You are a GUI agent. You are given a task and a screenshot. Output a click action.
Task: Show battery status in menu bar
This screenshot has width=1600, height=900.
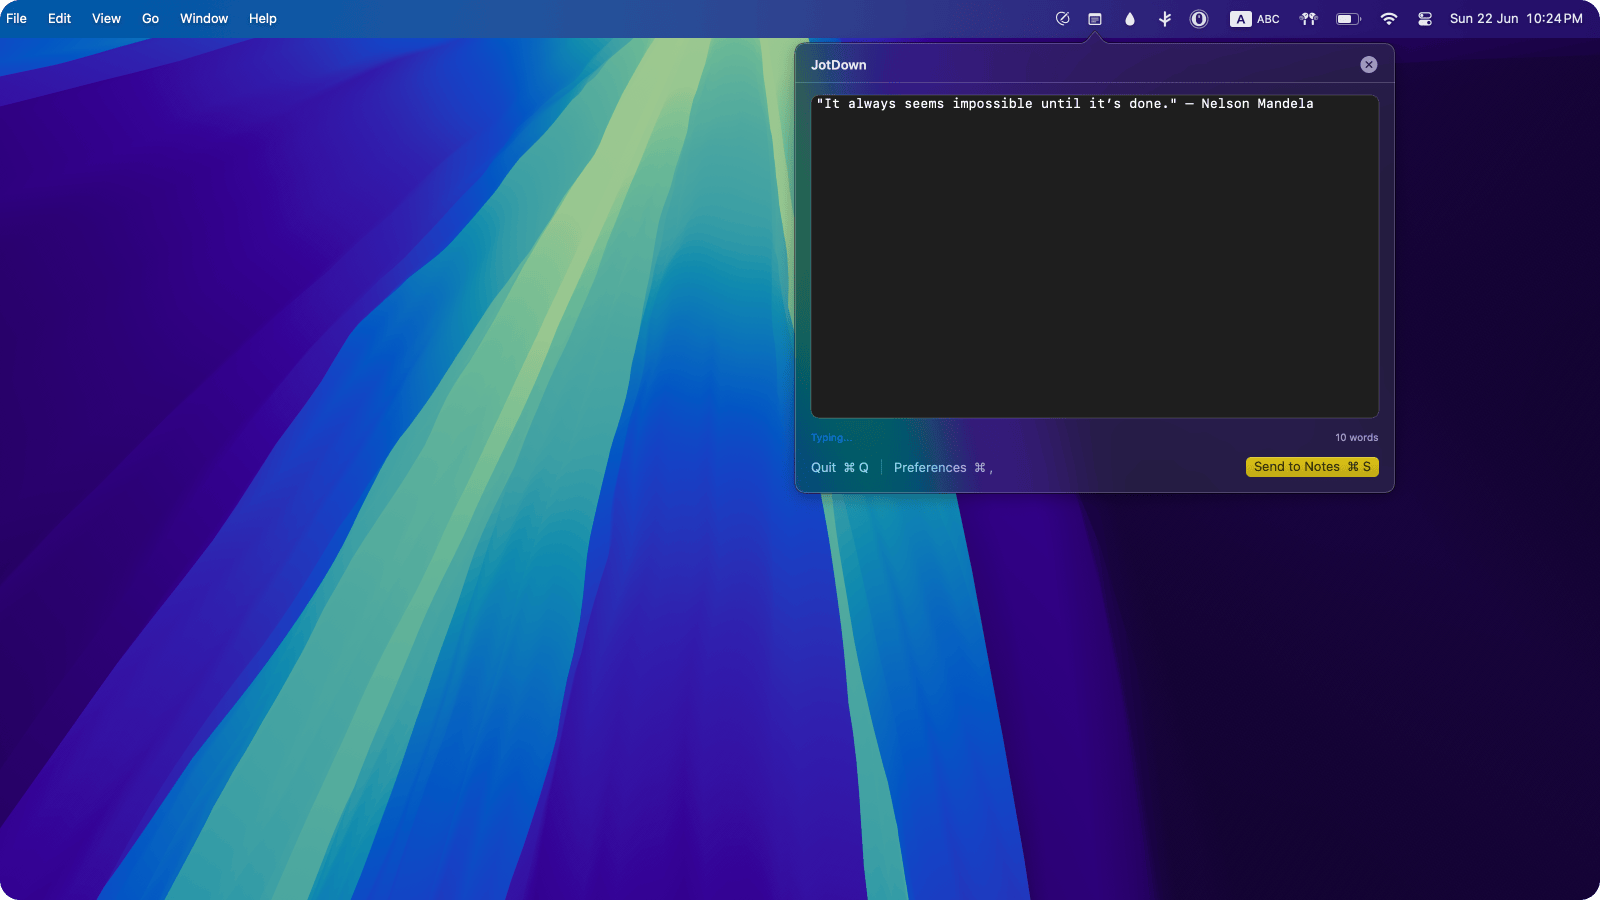point(1349,19)
